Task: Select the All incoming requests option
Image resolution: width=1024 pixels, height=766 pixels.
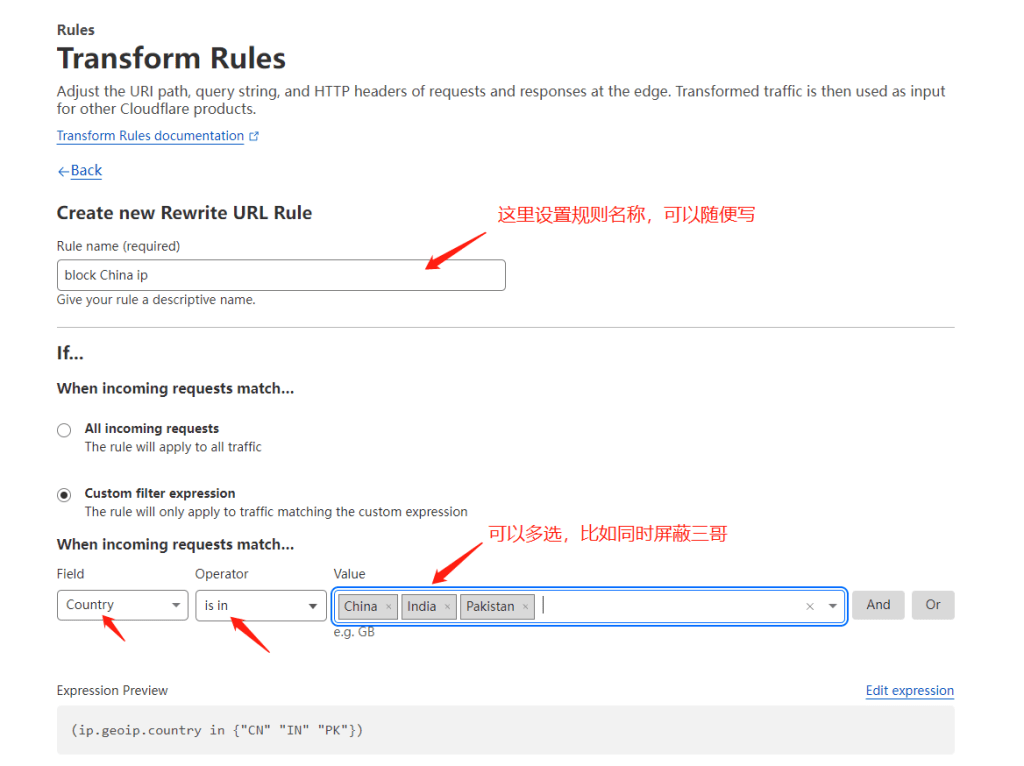Action: tap(64, 430)
